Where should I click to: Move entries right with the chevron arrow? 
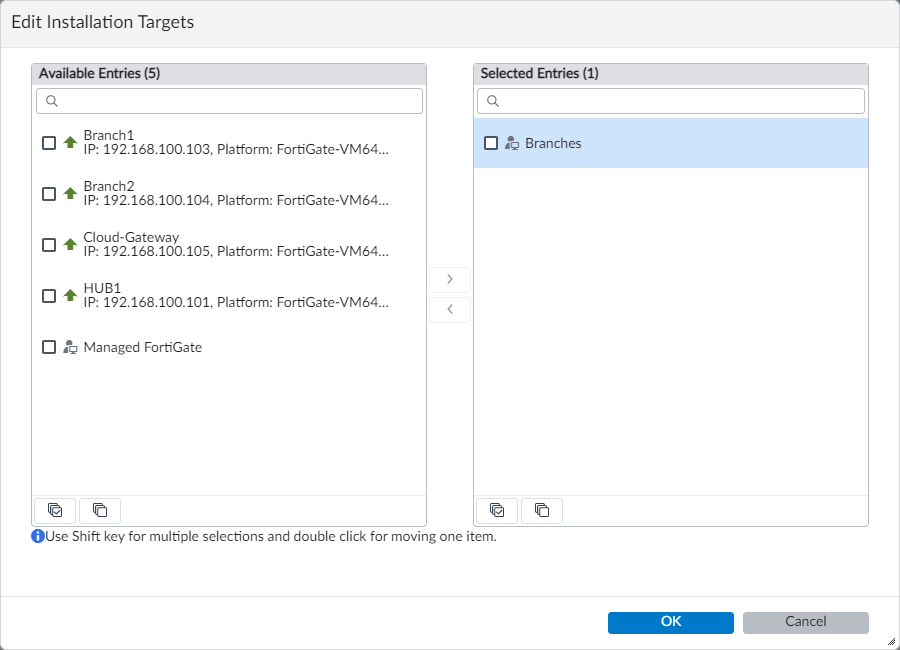pos(450,279)
